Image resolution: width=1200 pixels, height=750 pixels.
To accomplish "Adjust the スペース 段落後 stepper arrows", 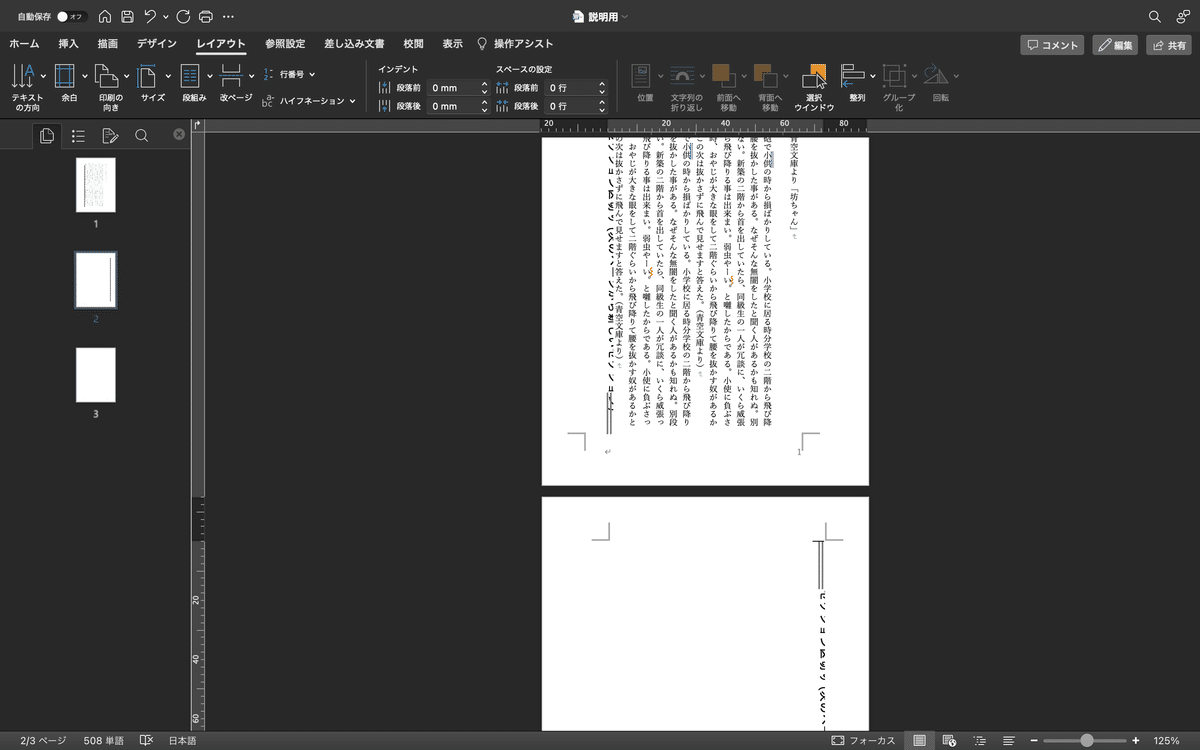I will (602, 106).
